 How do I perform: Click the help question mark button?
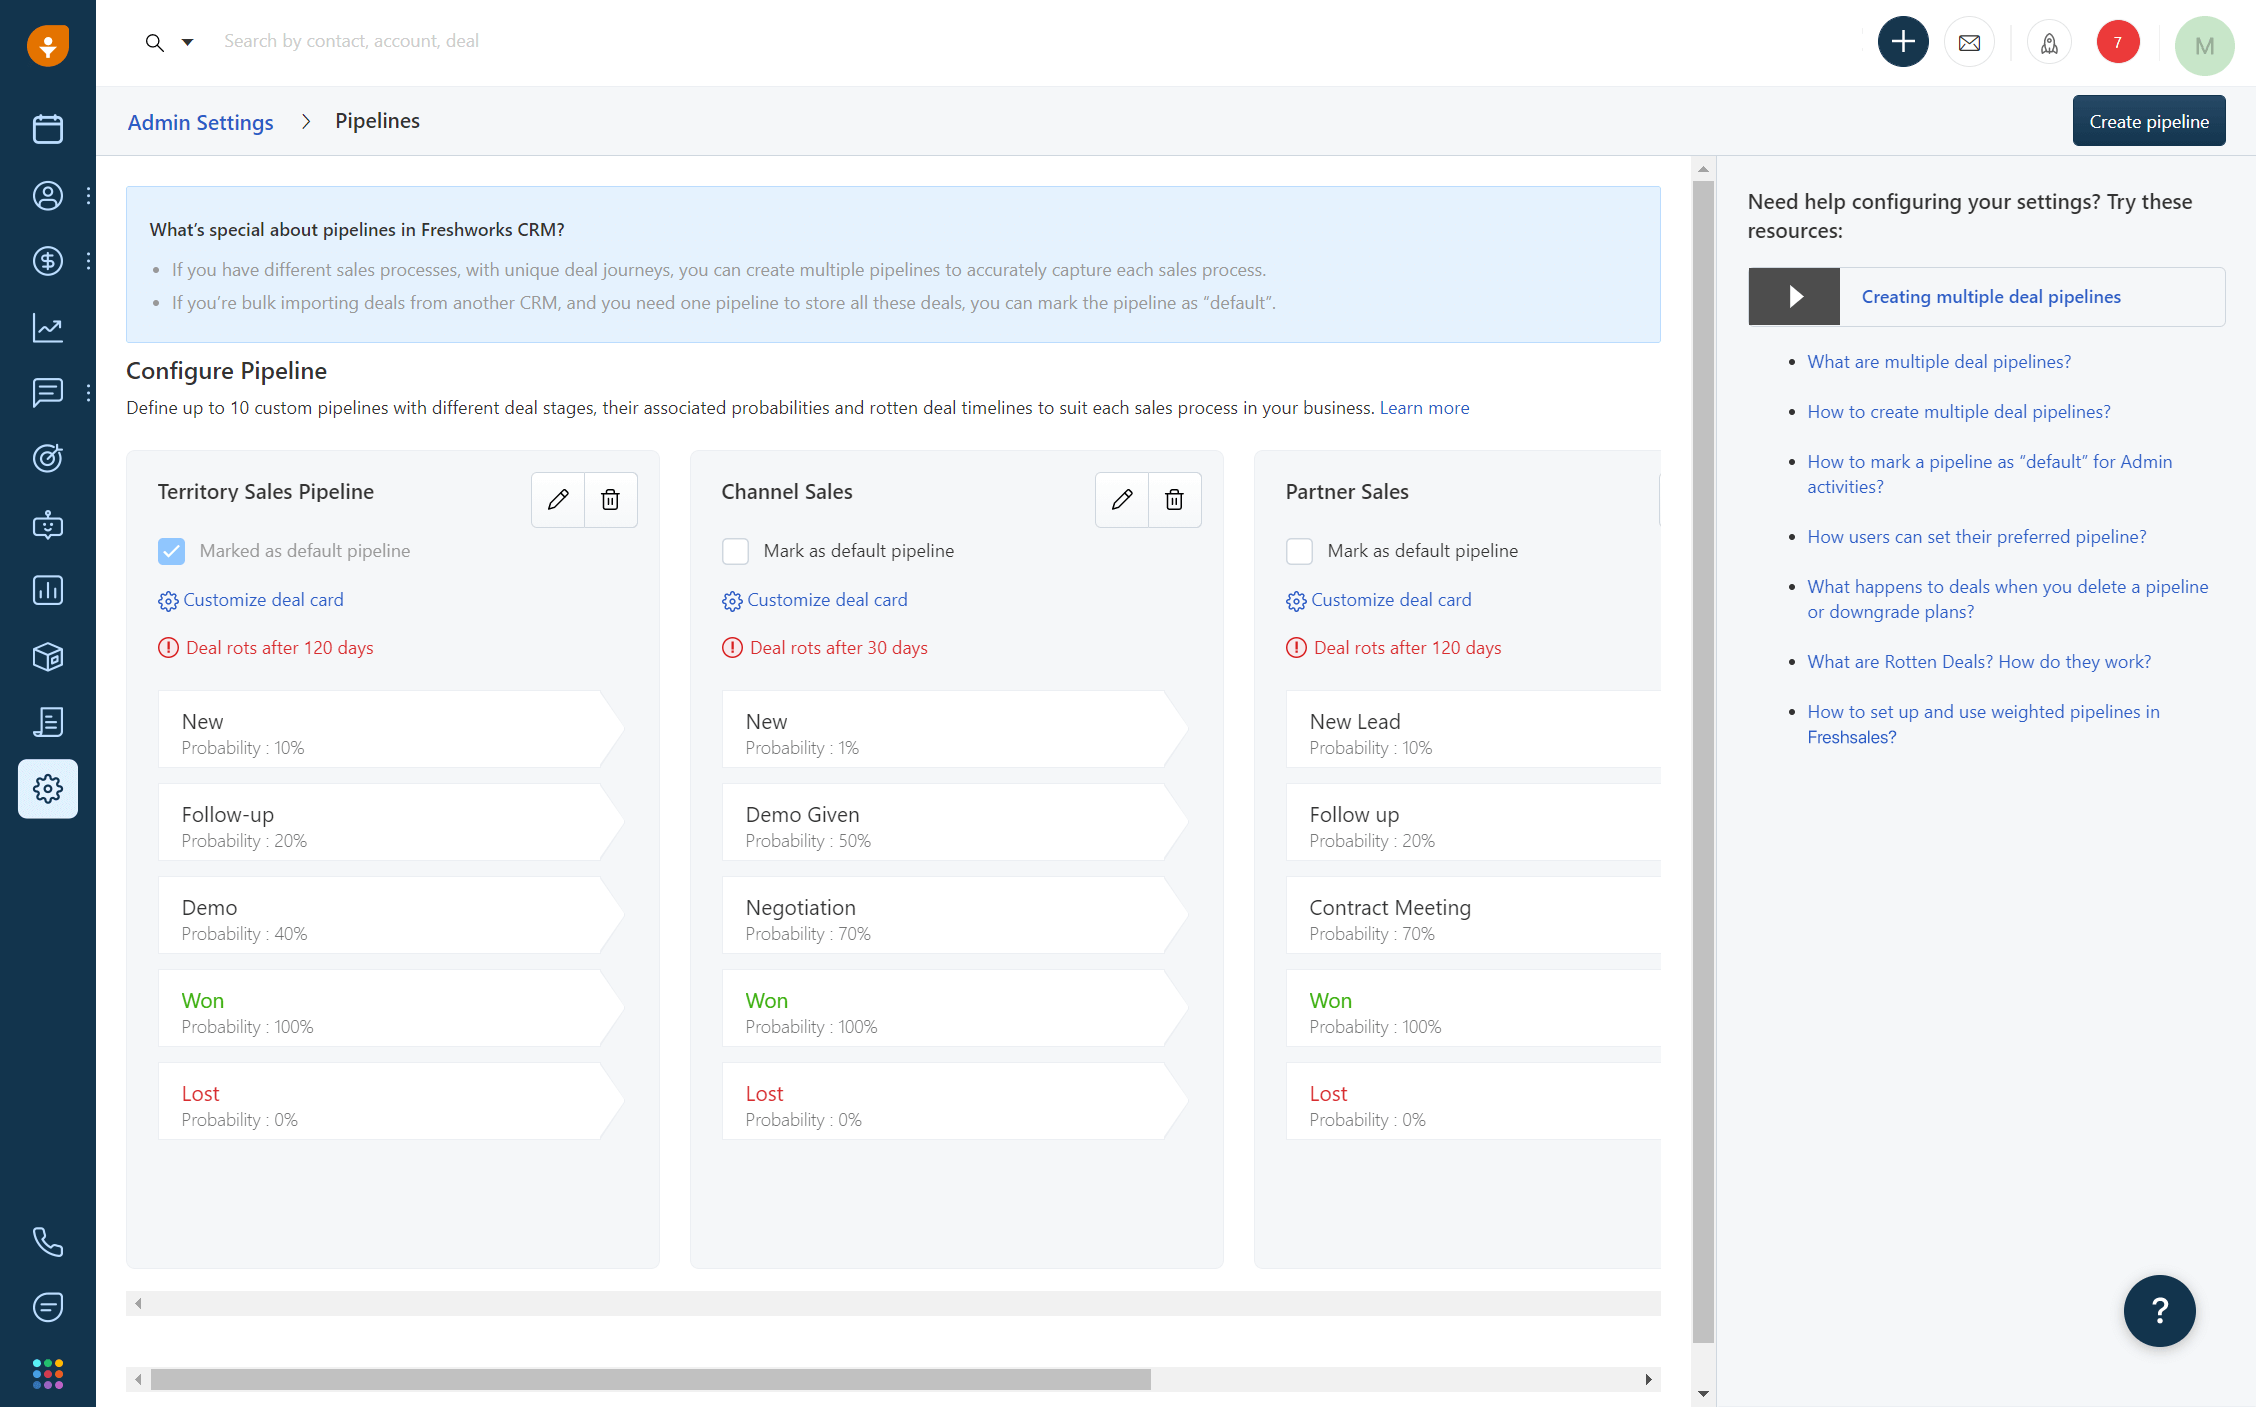[x=2160, y=1311]
